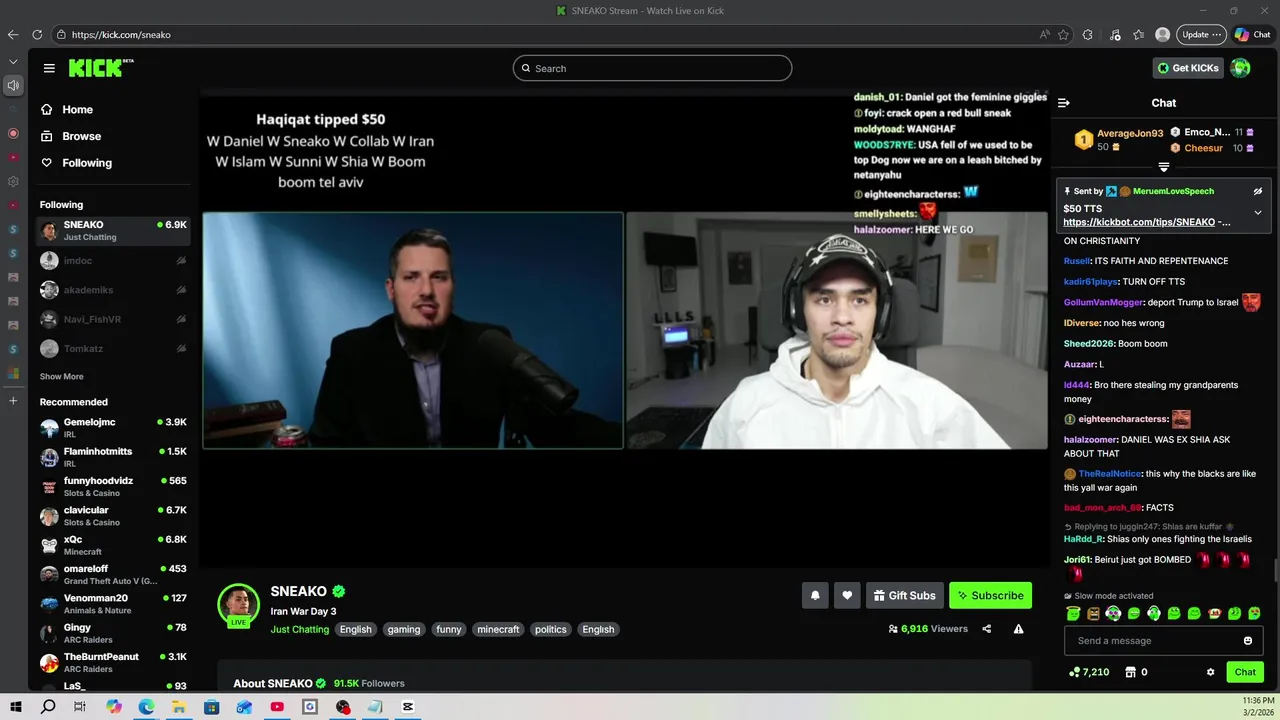Report stream with warning triangle icon
Viewport: 1280px width, 720px height.
[x=1018, y=629]
